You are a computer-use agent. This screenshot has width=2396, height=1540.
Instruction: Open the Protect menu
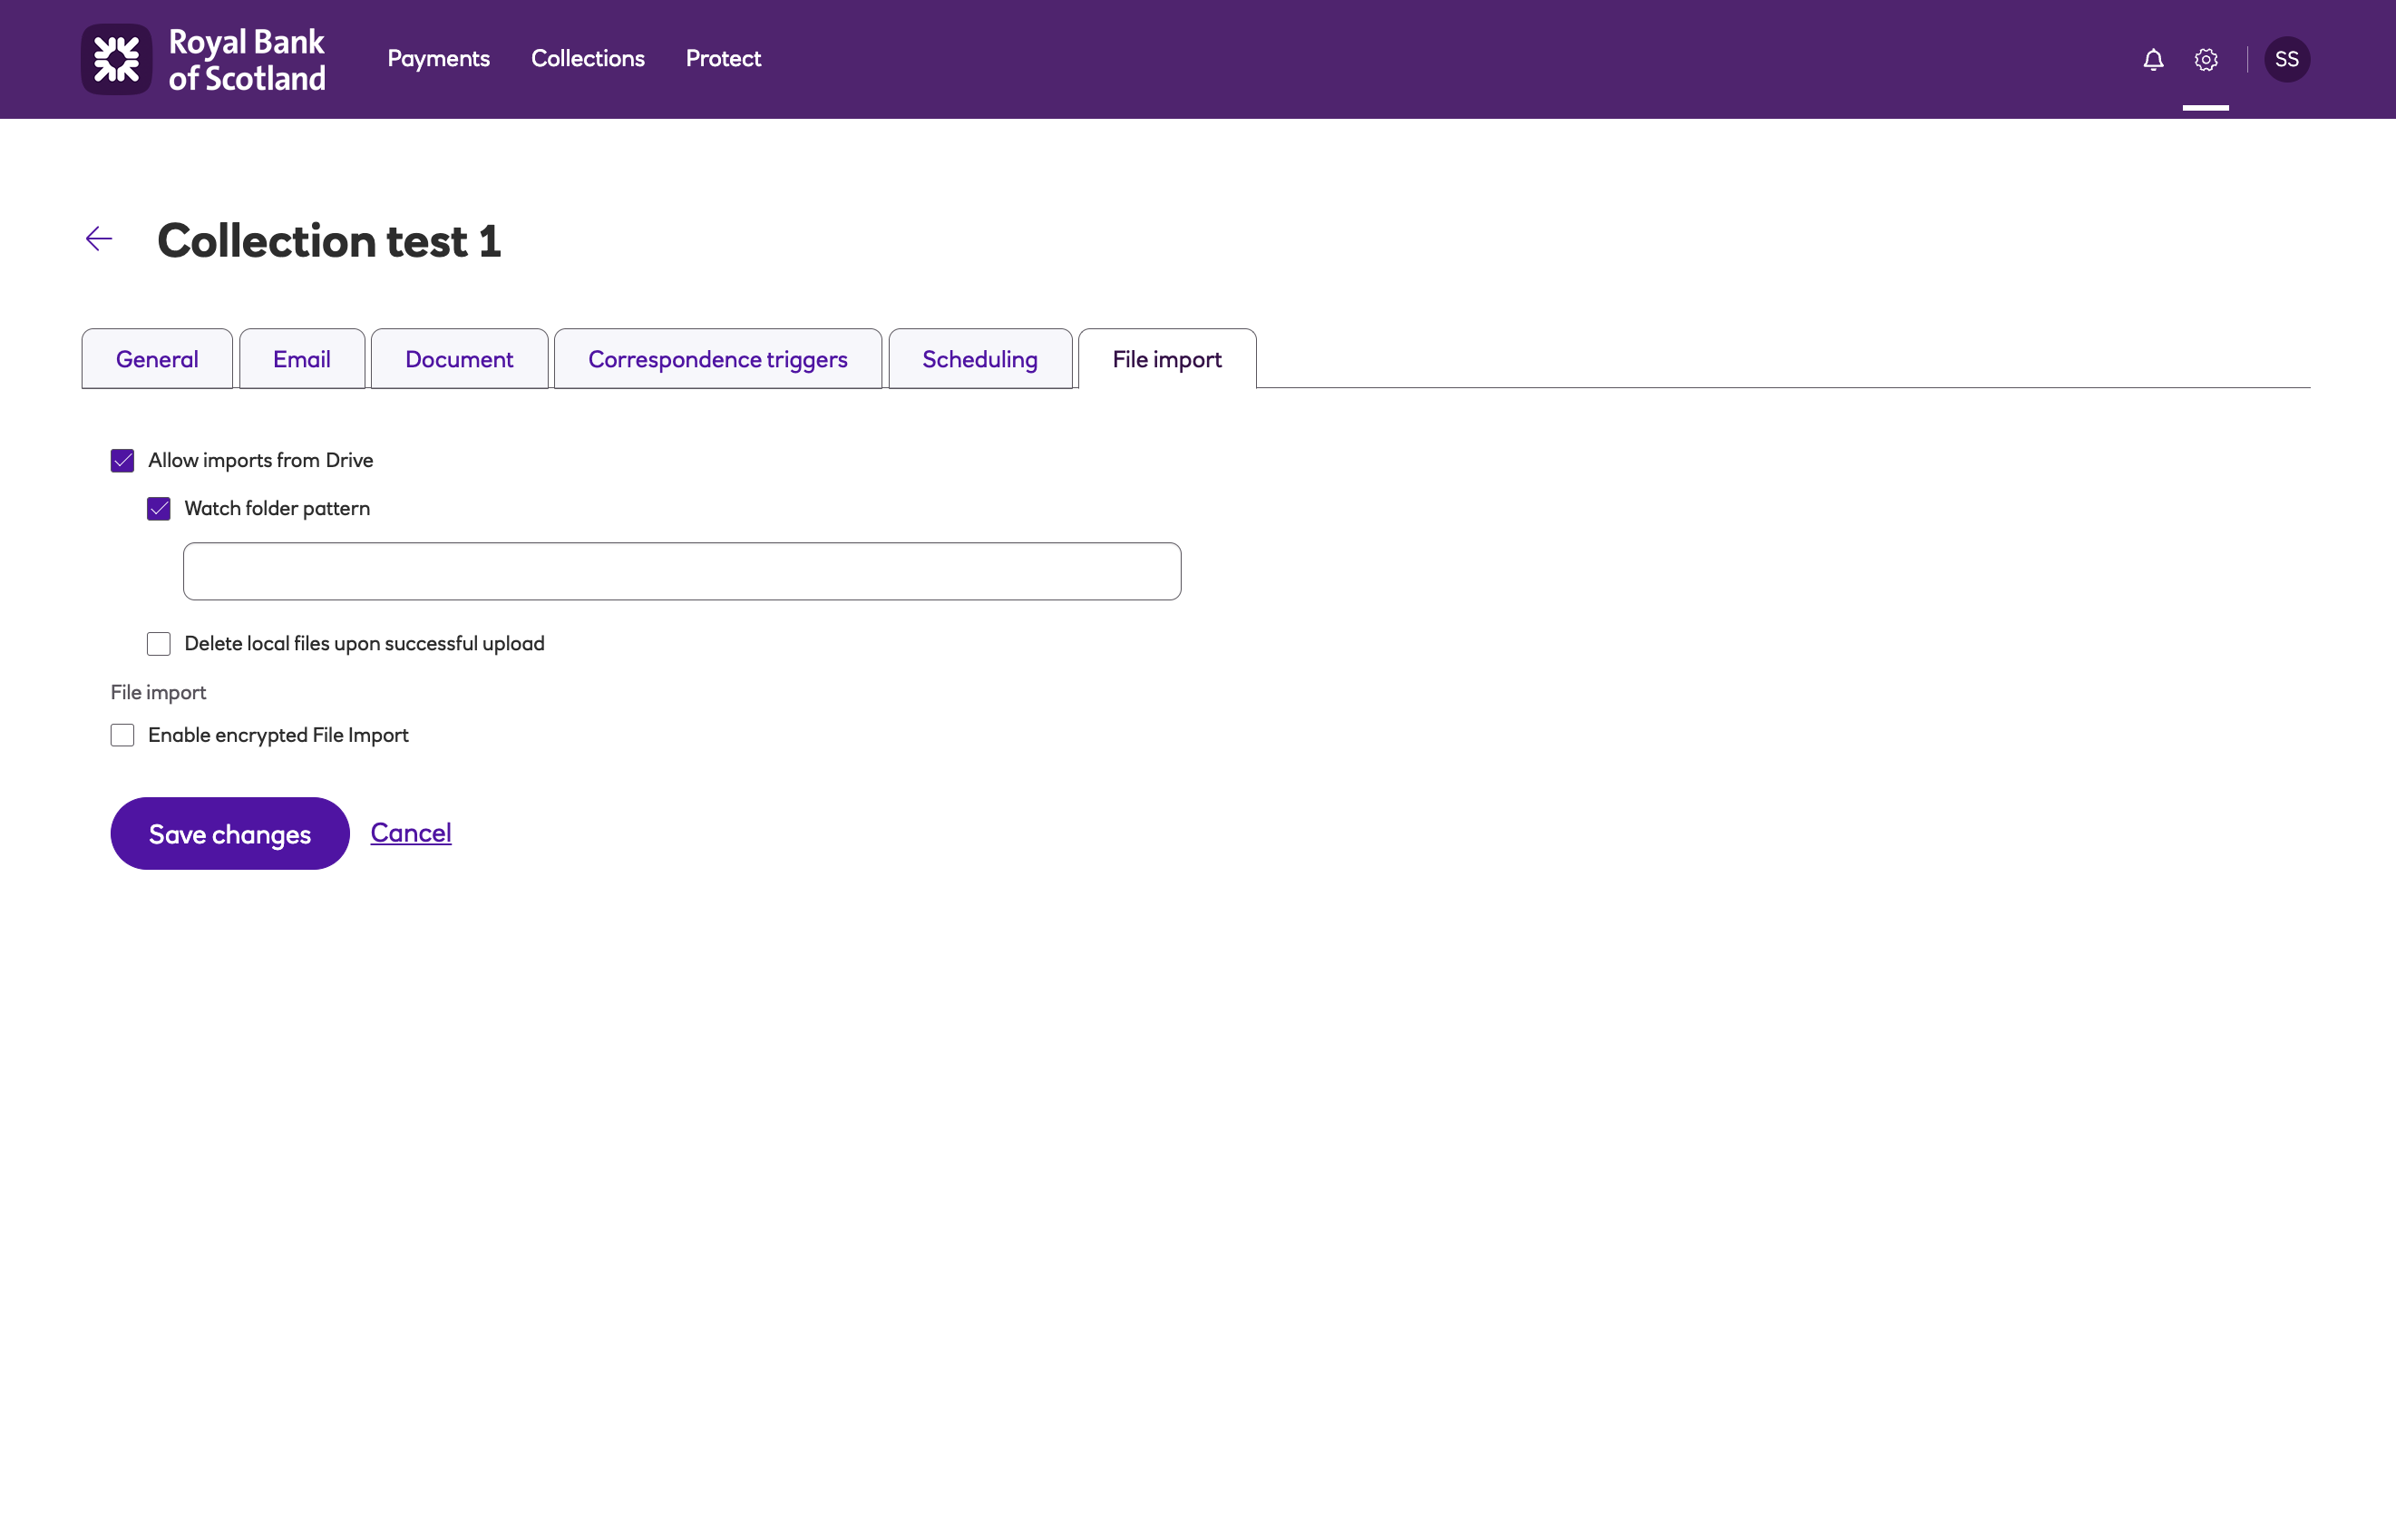(x=723, y=59)
